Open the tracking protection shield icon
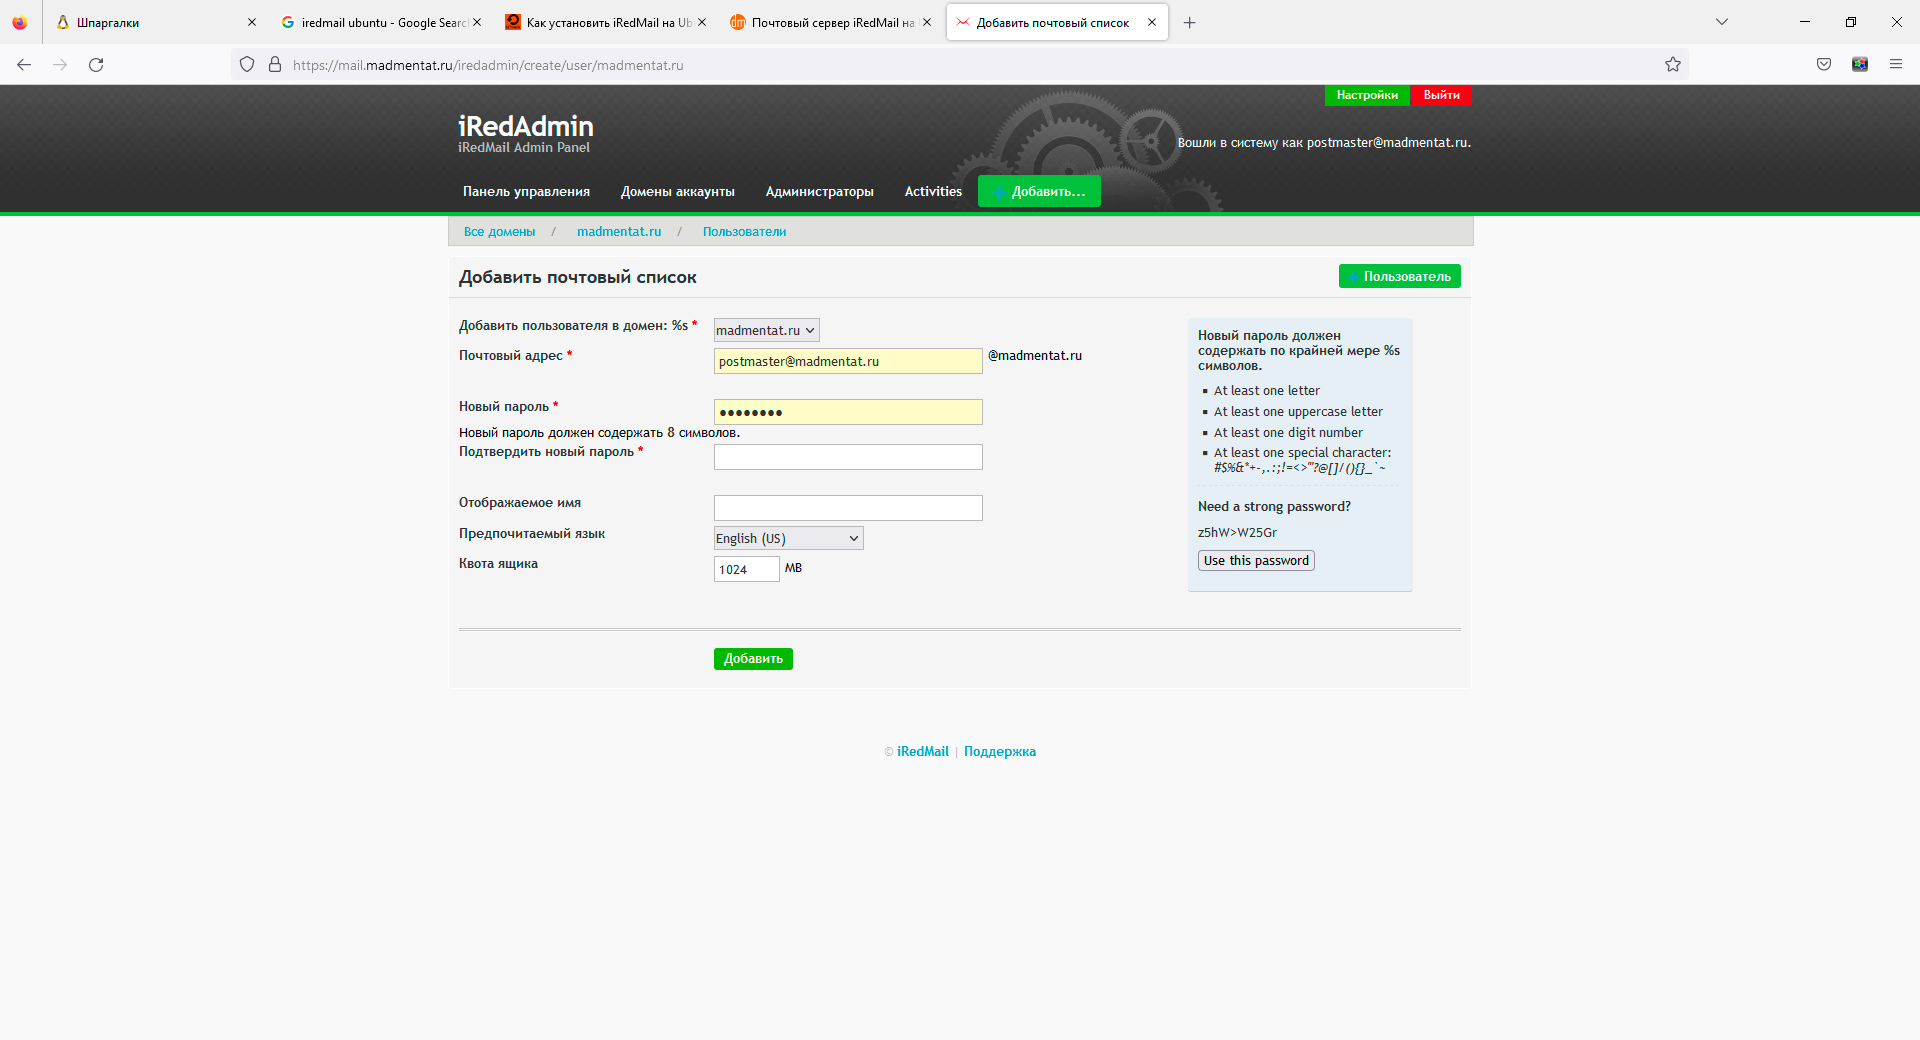Viewport: 1920px width, 1040px height. tap(247, 65)
